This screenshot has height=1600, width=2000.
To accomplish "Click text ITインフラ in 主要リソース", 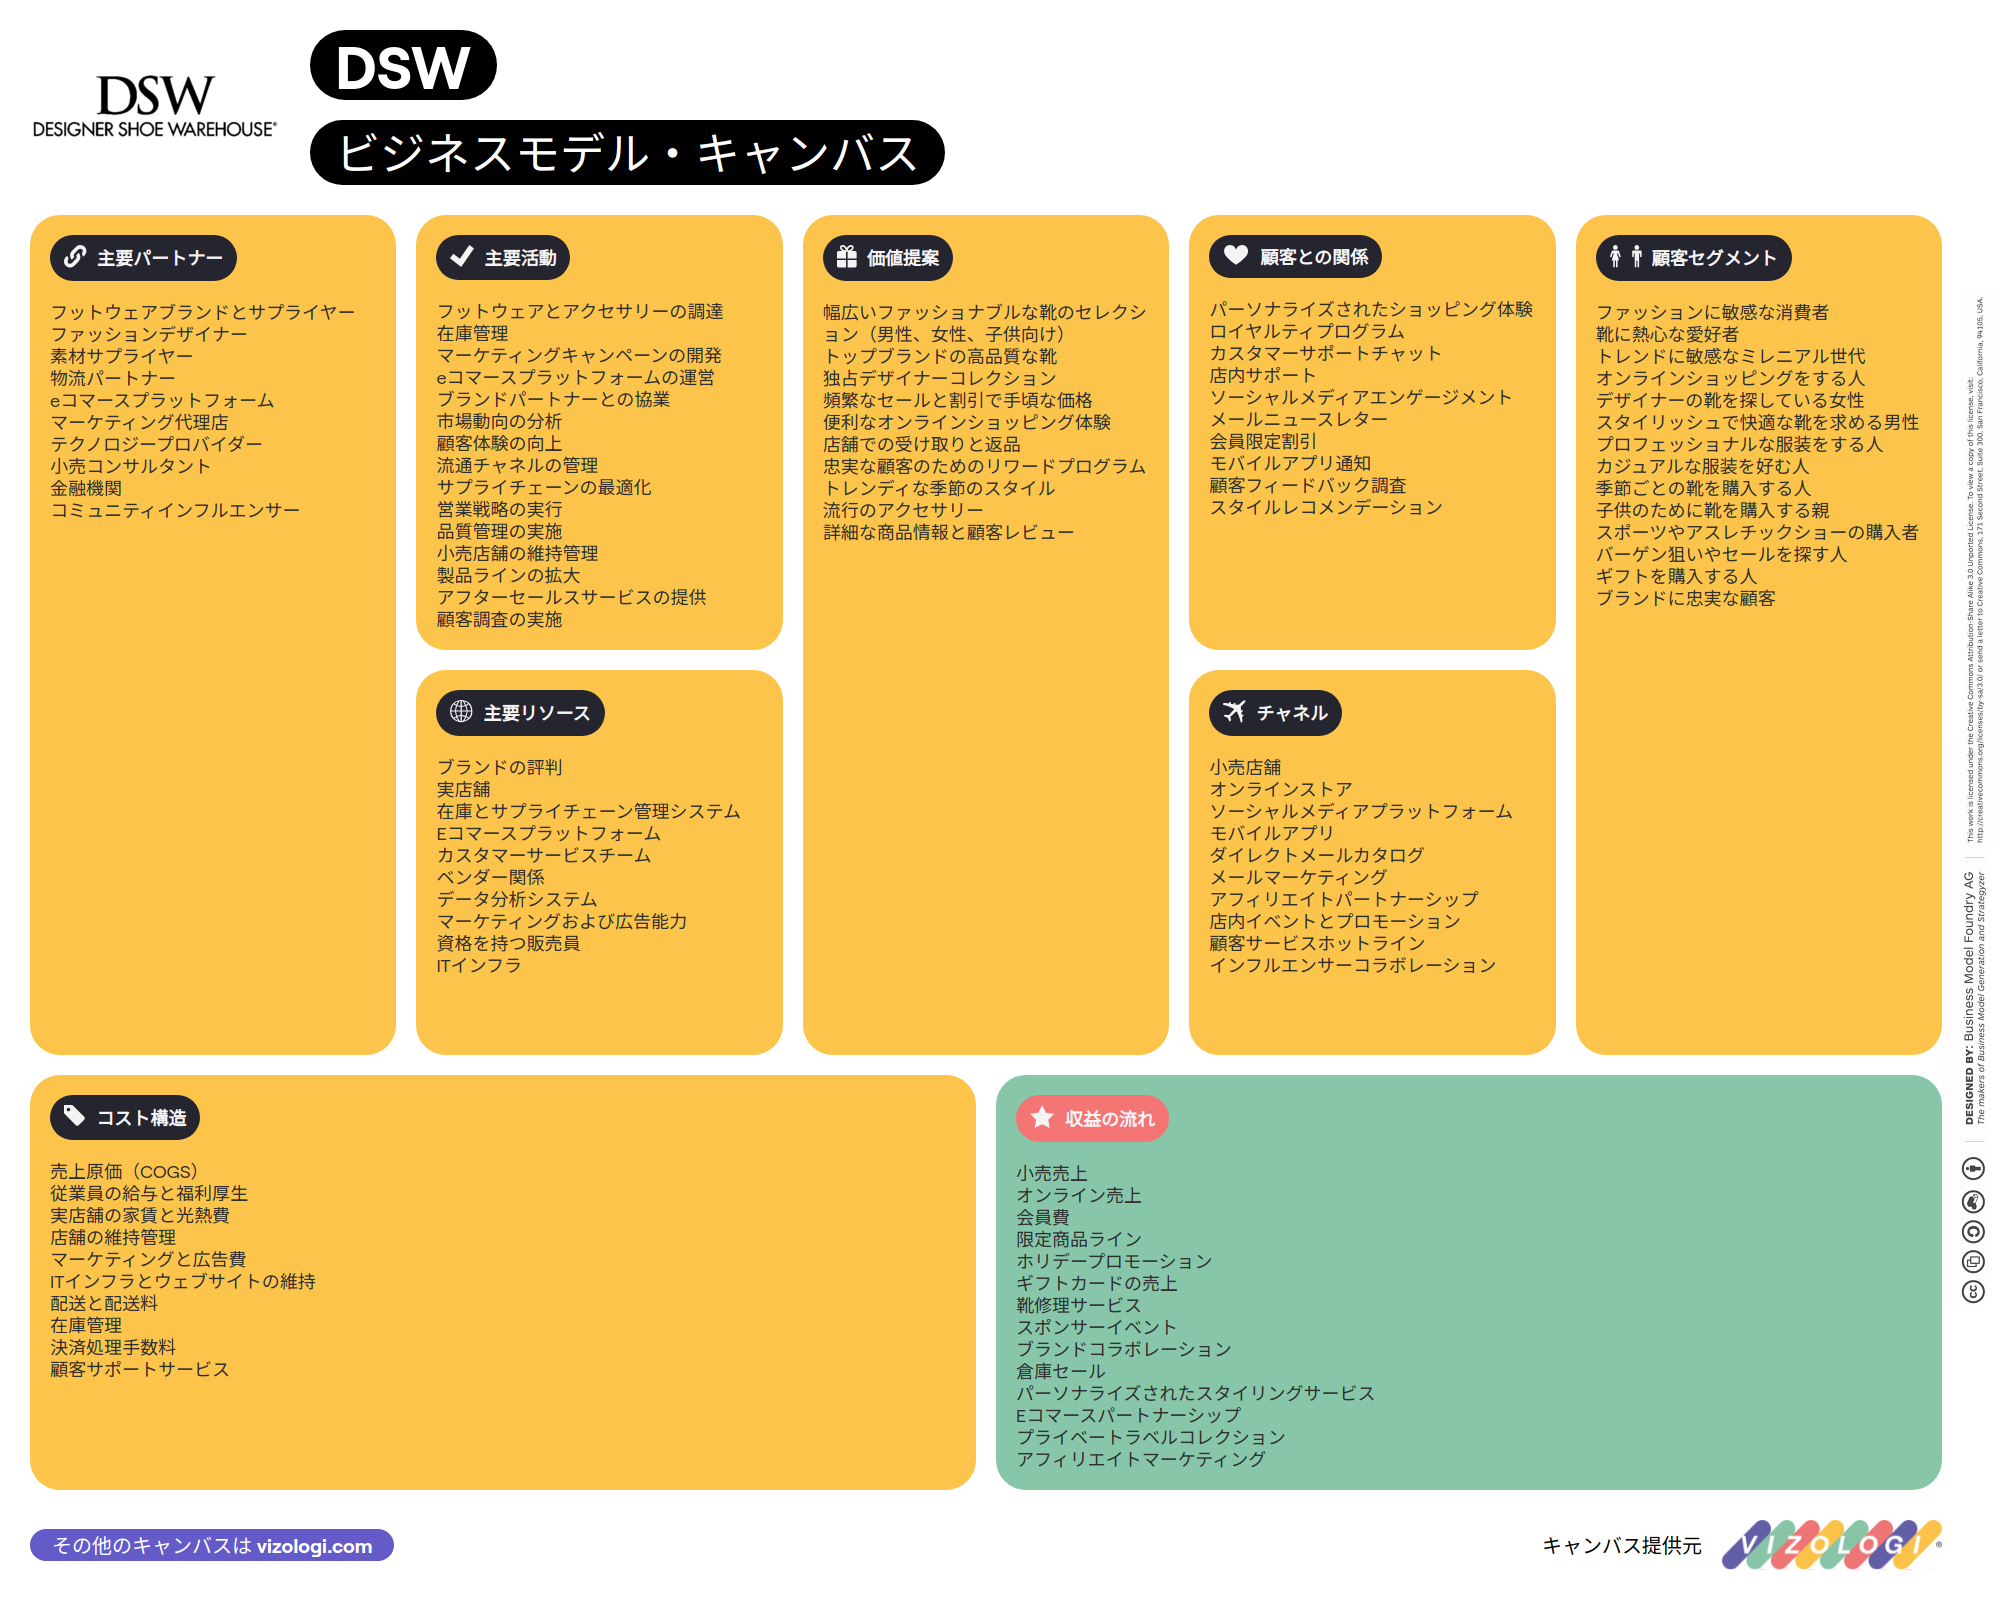I will [479, 965].
